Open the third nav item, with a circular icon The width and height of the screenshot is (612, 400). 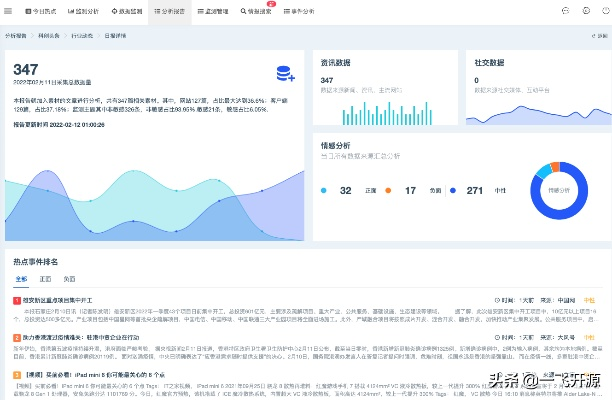[127, 11]
